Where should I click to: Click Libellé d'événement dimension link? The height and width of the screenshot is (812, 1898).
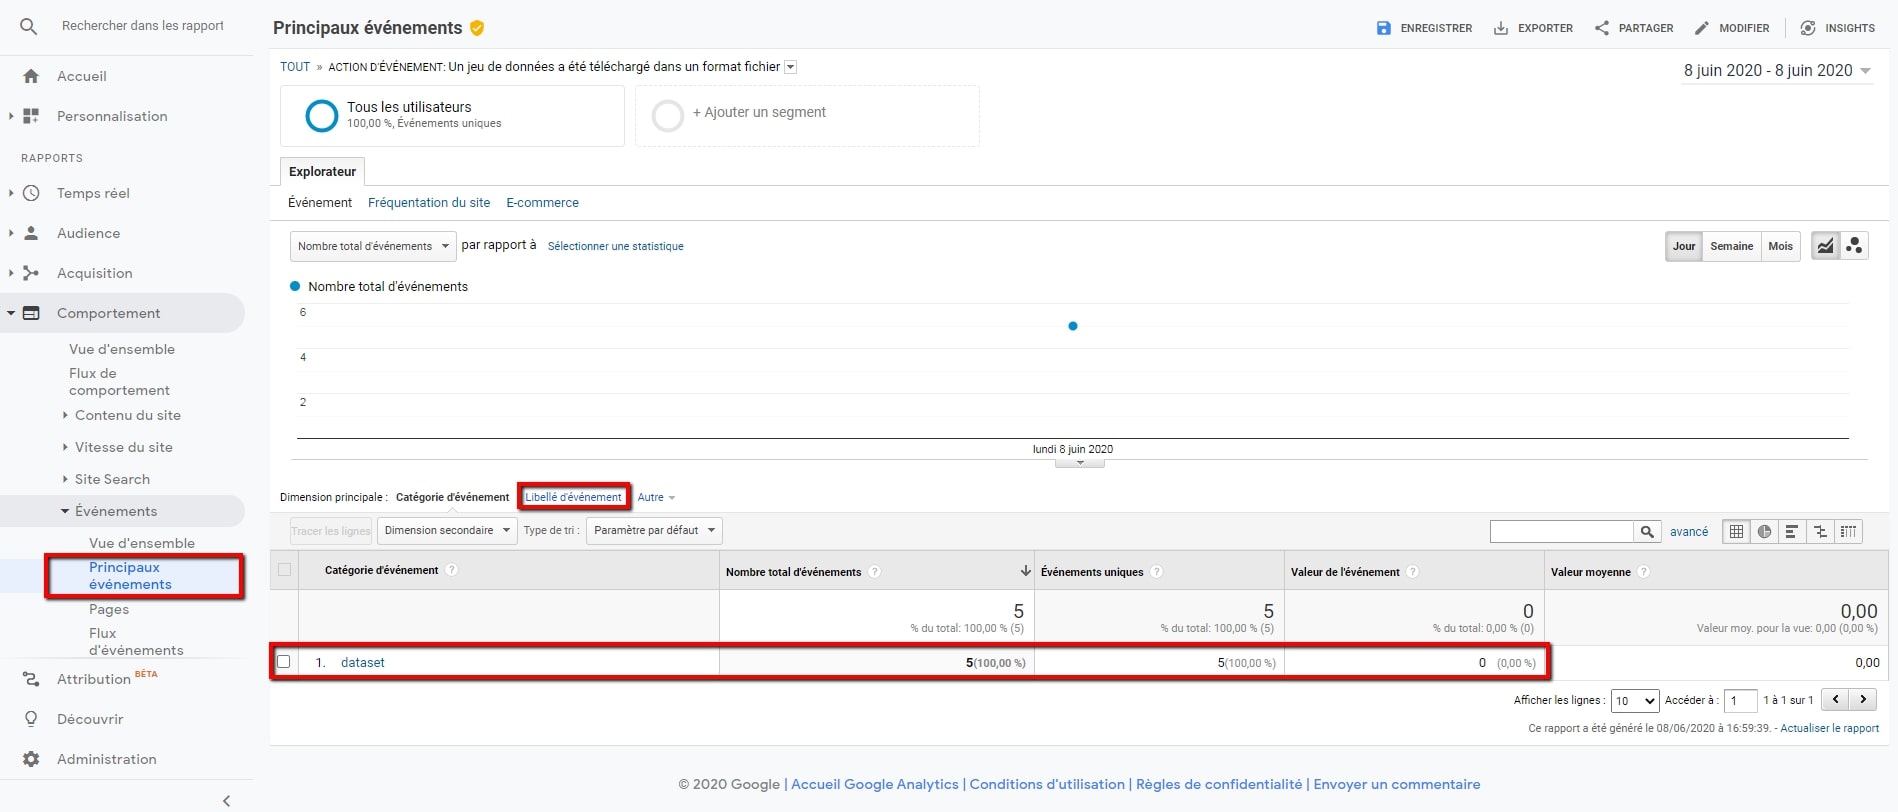pos(573,497)
